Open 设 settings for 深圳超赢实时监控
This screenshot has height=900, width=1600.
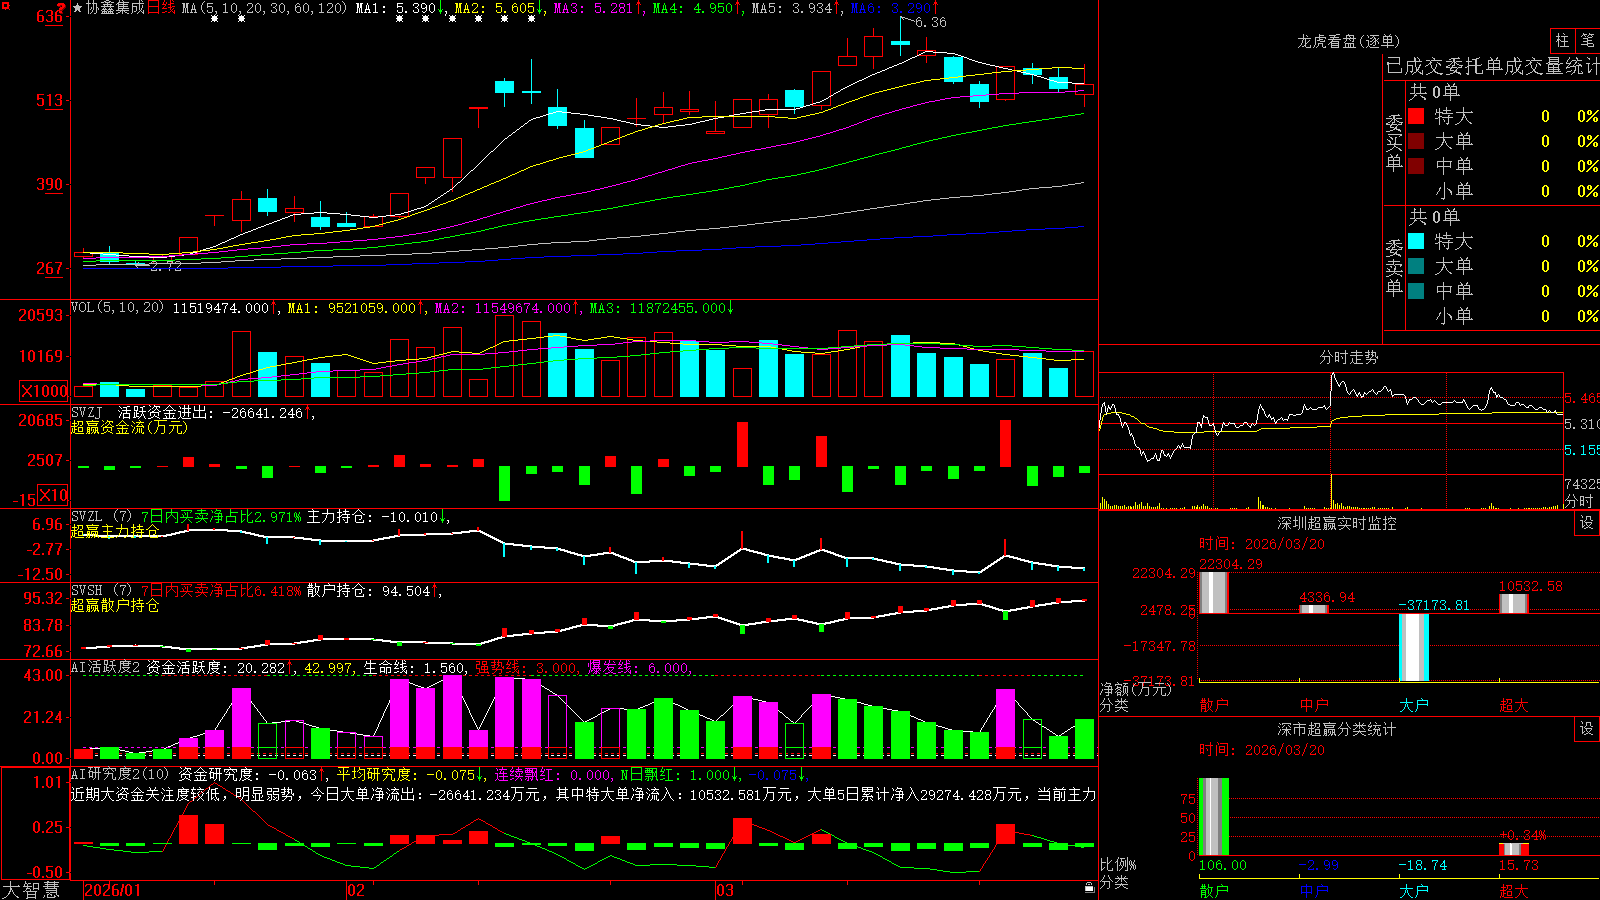(x=1587, y=523)
